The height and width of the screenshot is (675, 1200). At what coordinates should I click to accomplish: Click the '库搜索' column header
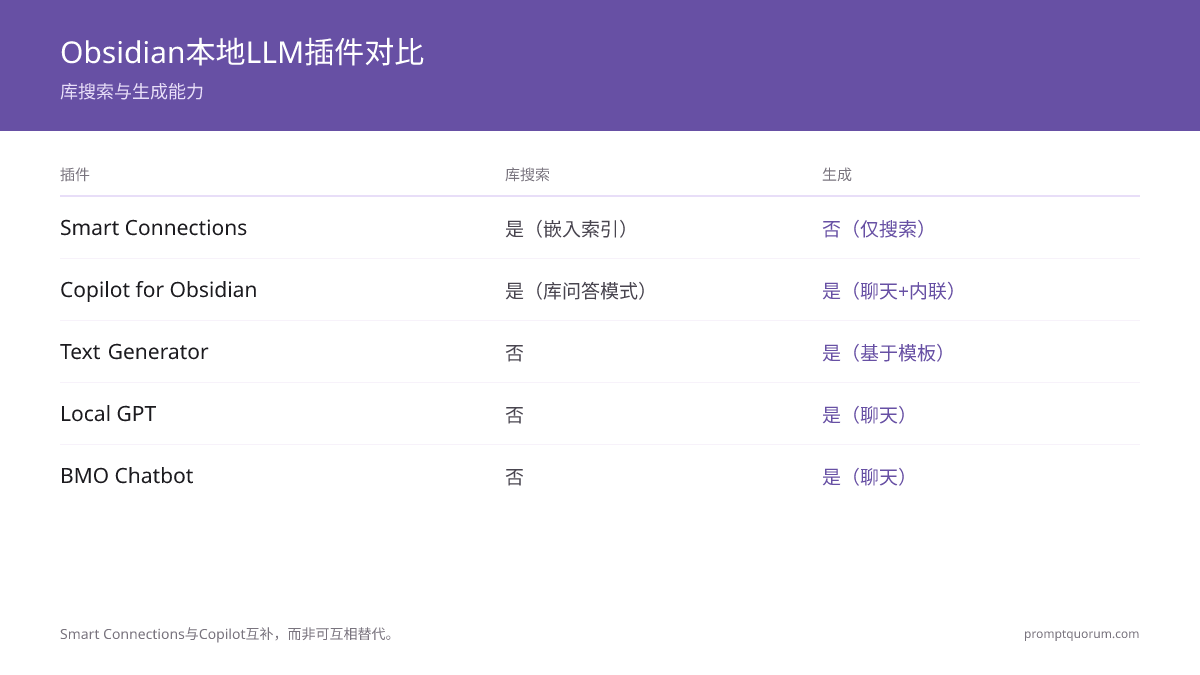pyautogui.click(x=527, y=174)
